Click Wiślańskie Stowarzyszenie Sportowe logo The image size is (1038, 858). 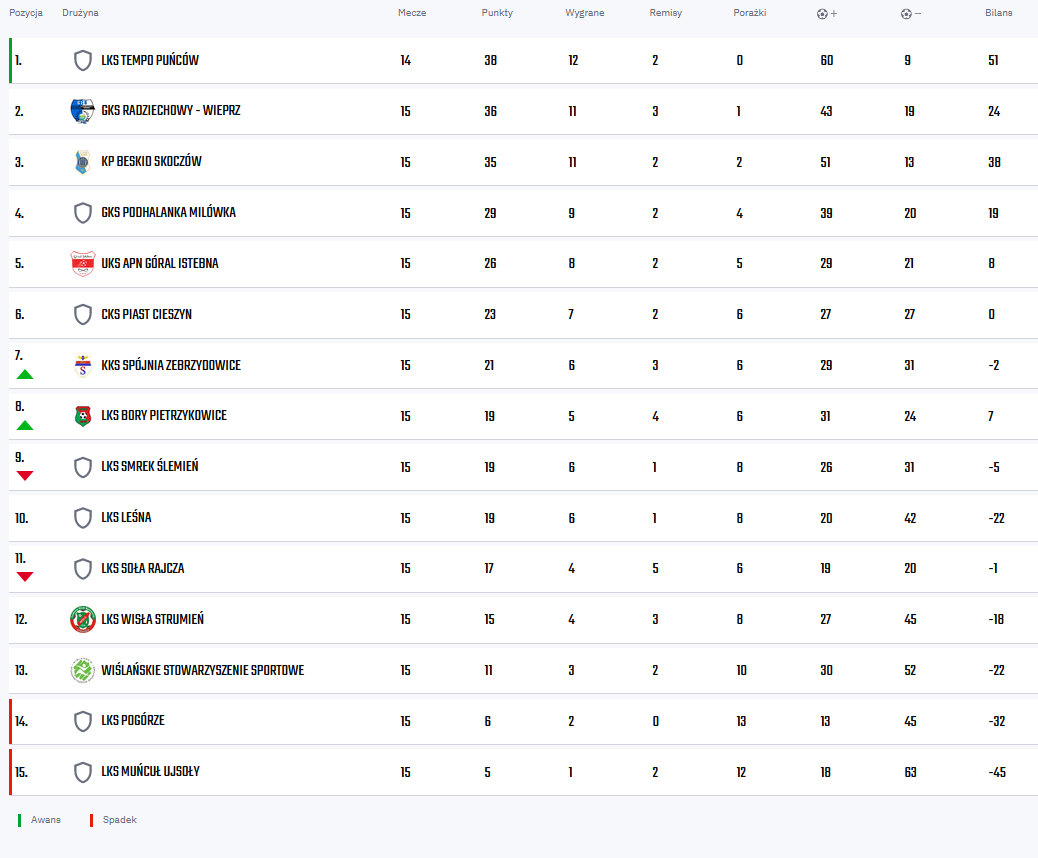pyautogui.click(x=82, y=670)
